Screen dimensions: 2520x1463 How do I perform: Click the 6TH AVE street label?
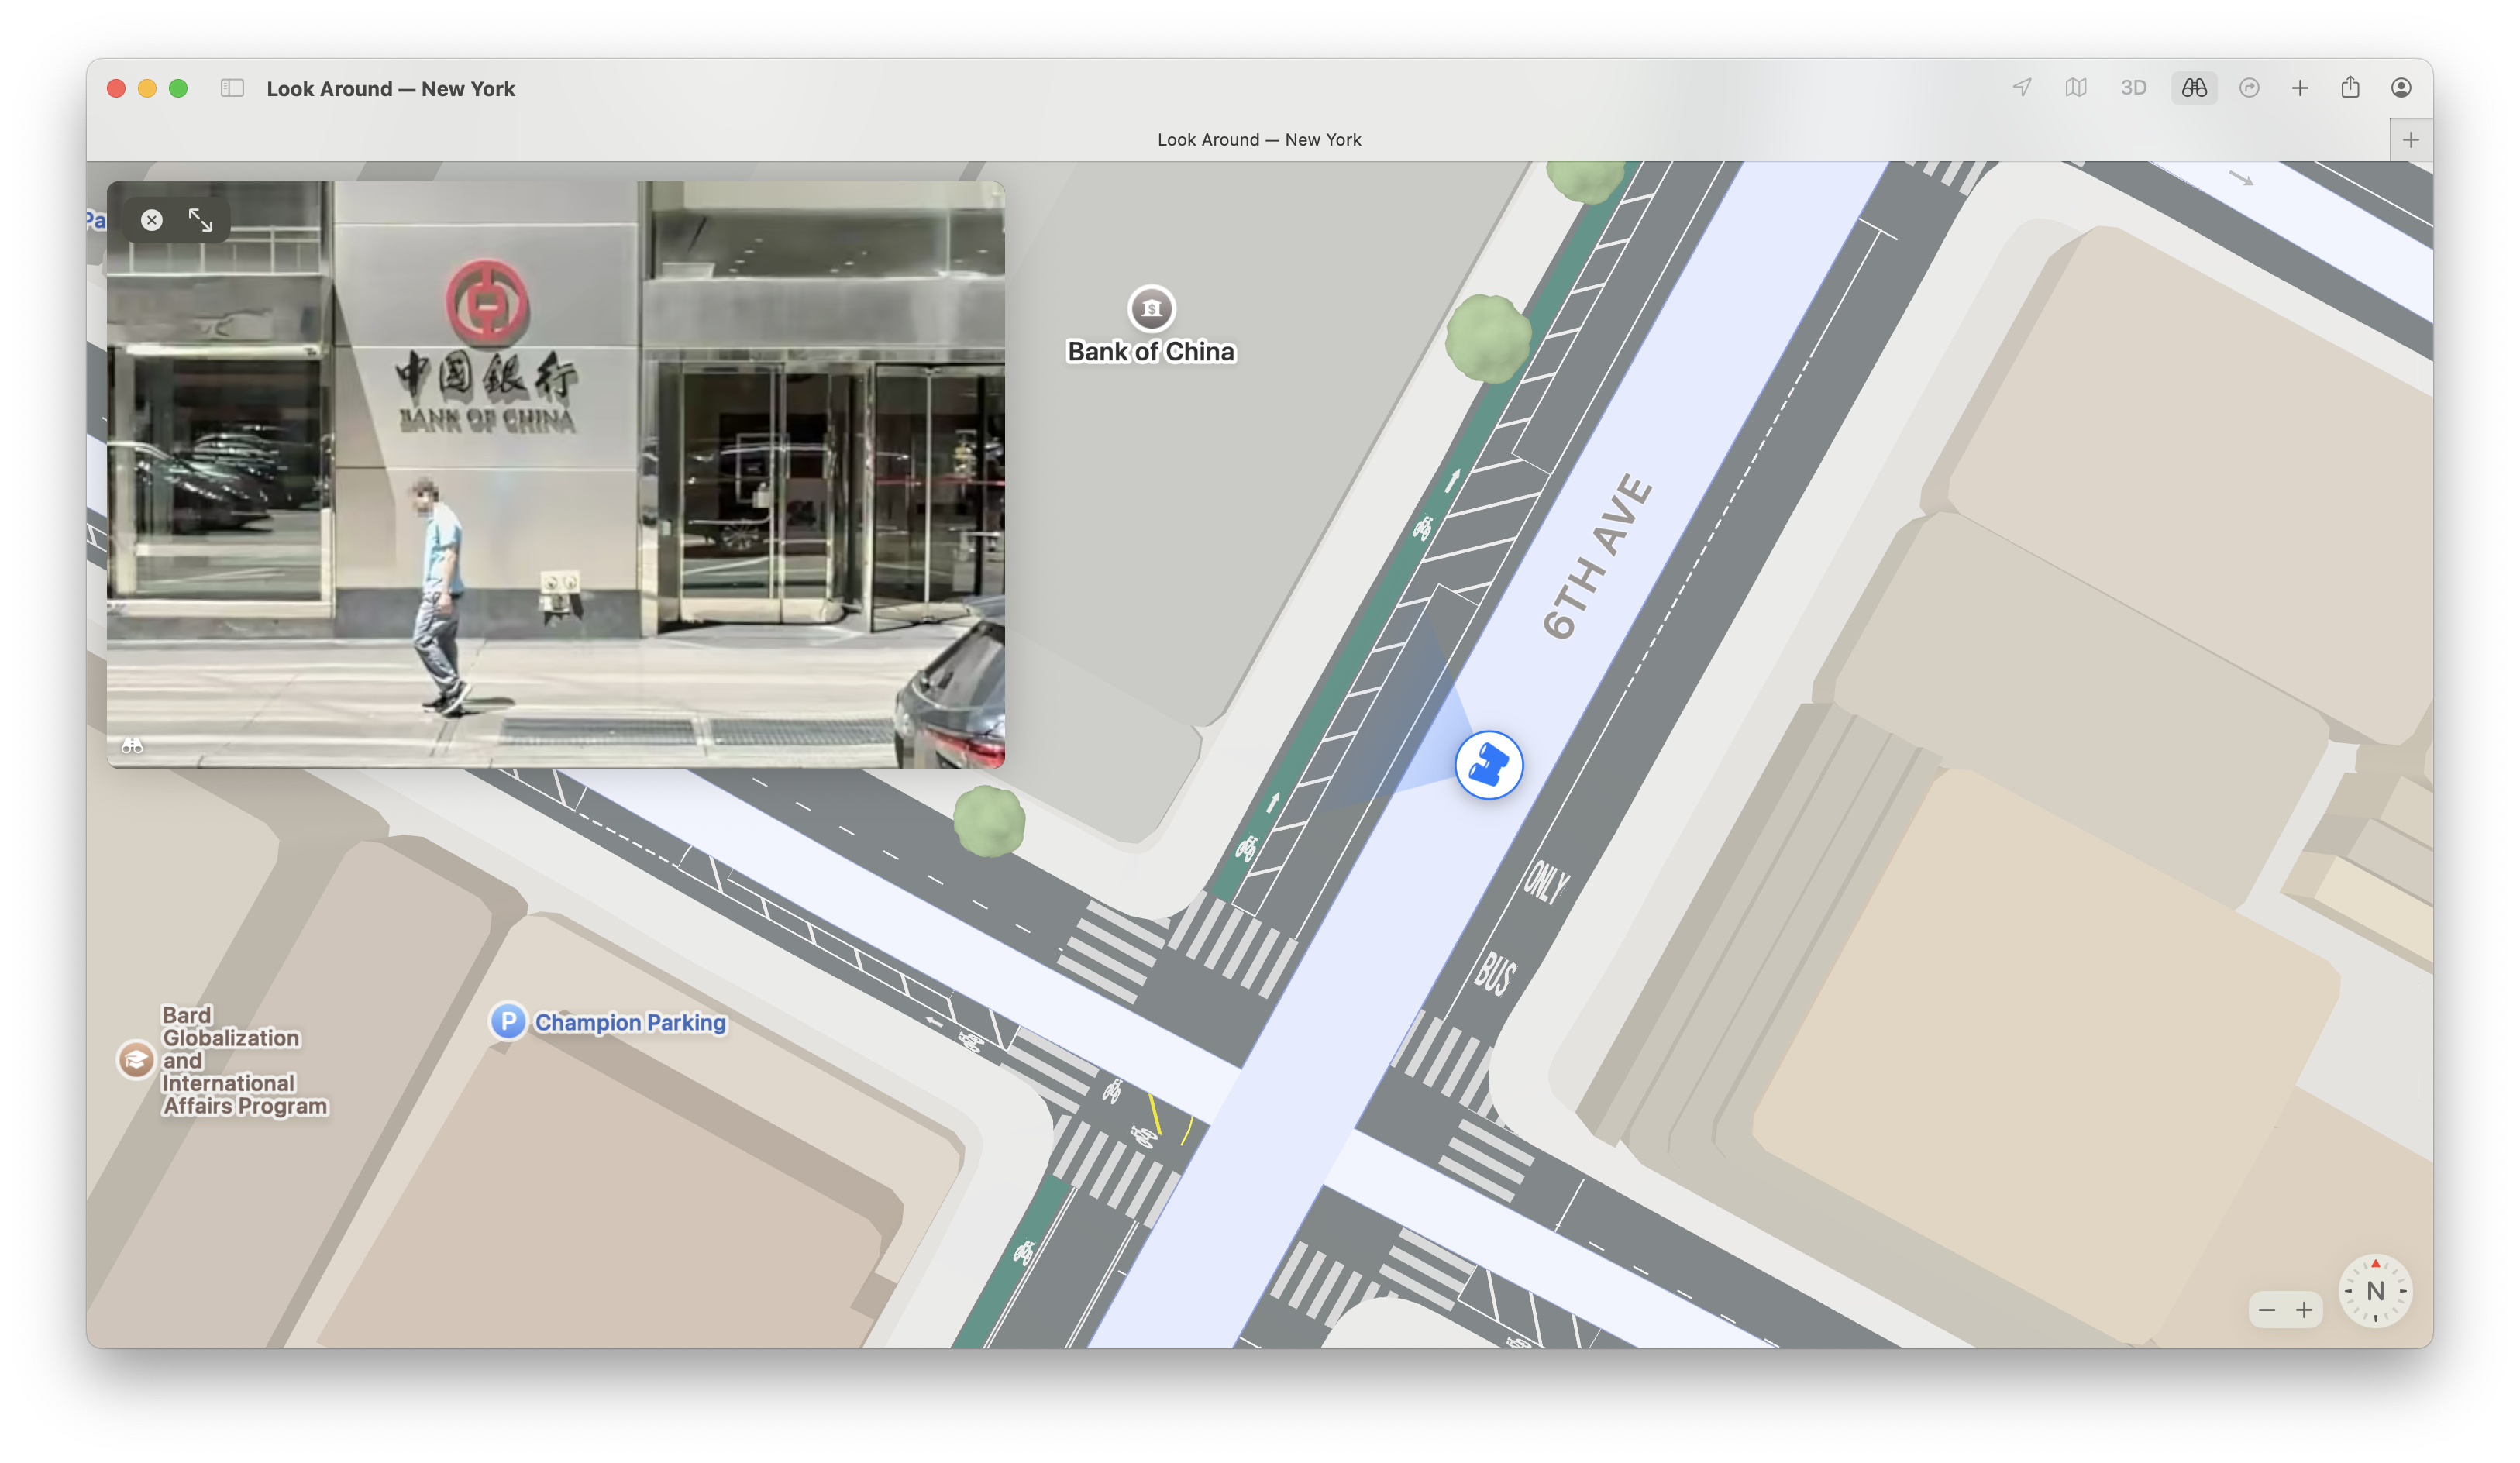coord(1597,557)
